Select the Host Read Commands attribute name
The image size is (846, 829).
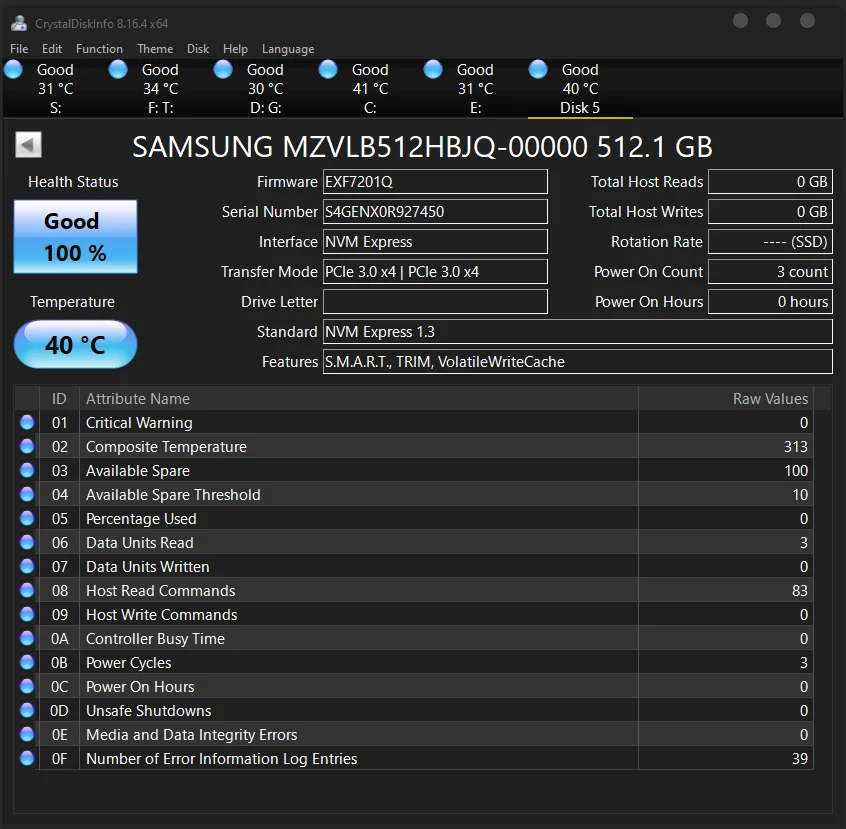(161, 591)
